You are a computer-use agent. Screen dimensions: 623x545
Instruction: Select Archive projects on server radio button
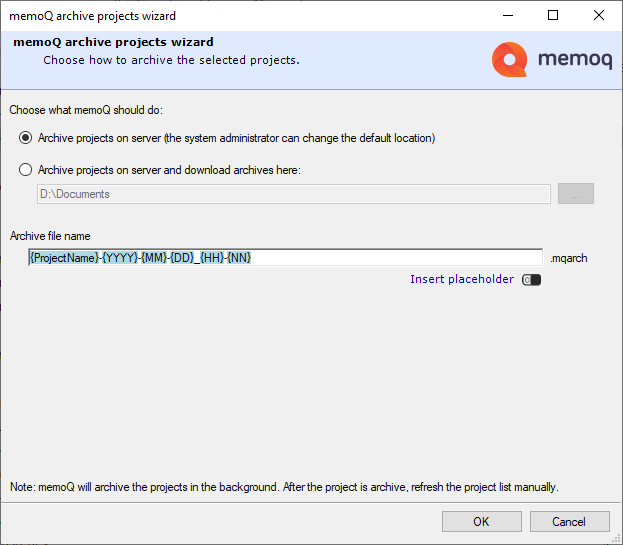(26, 138)
